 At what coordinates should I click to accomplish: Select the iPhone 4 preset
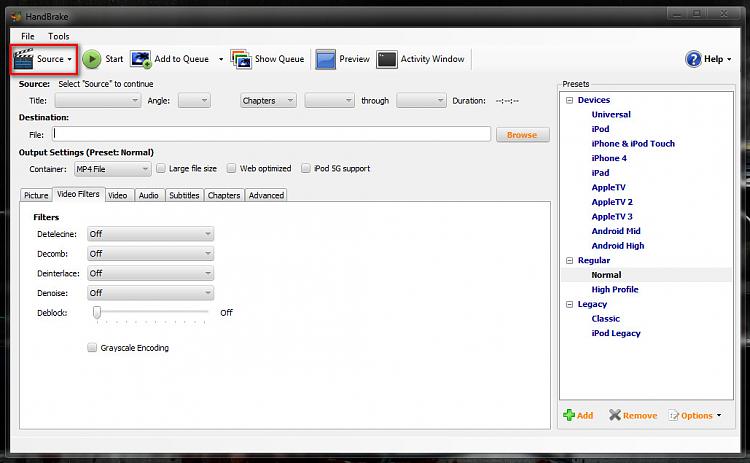[609, 158]
